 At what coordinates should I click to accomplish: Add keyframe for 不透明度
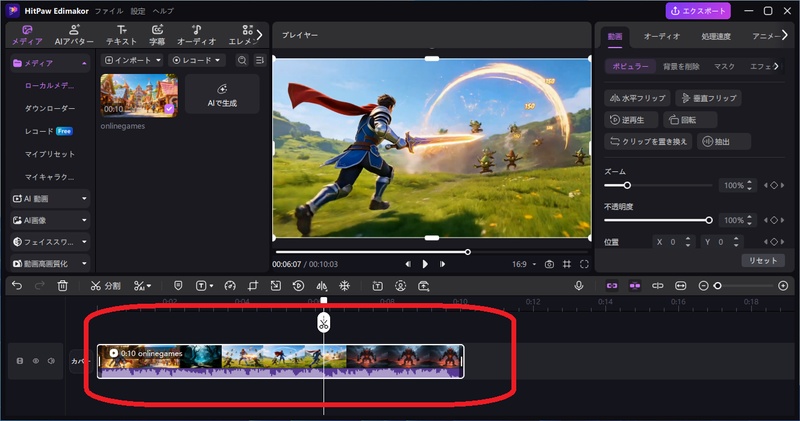point(773,220)
